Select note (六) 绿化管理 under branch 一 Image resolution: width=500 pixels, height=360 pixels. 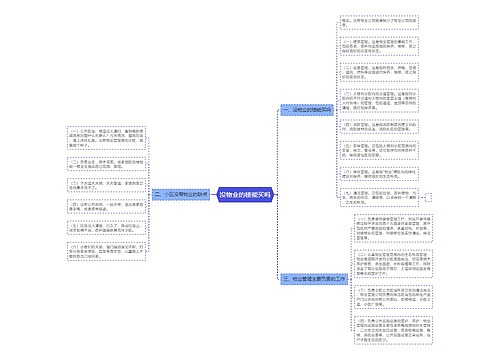[x=379, y=174]
